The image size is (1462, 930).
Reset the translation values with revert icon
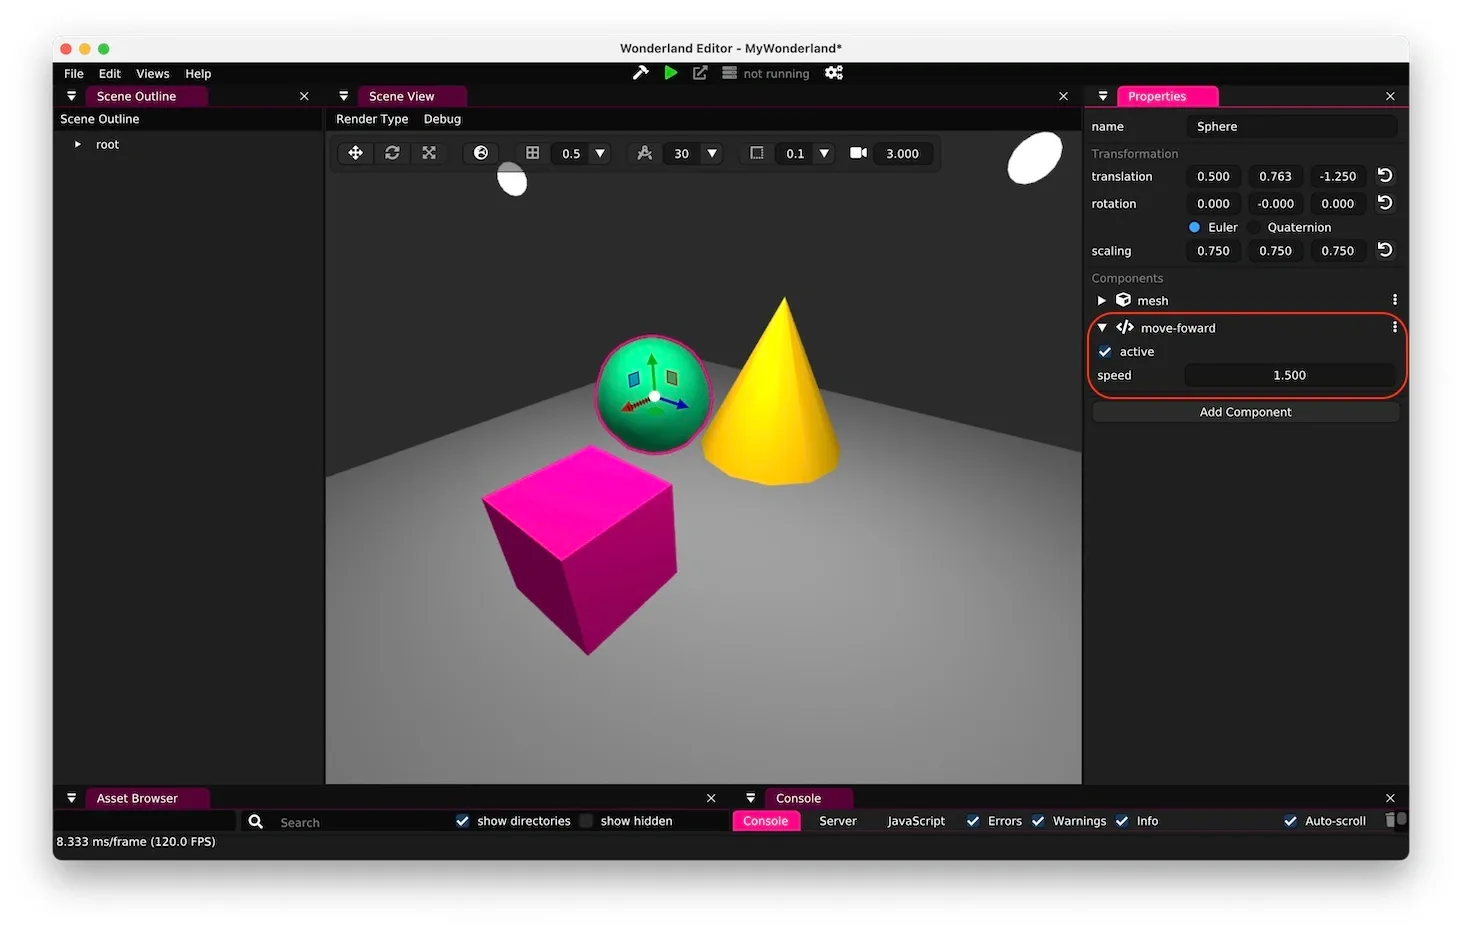1384,175
